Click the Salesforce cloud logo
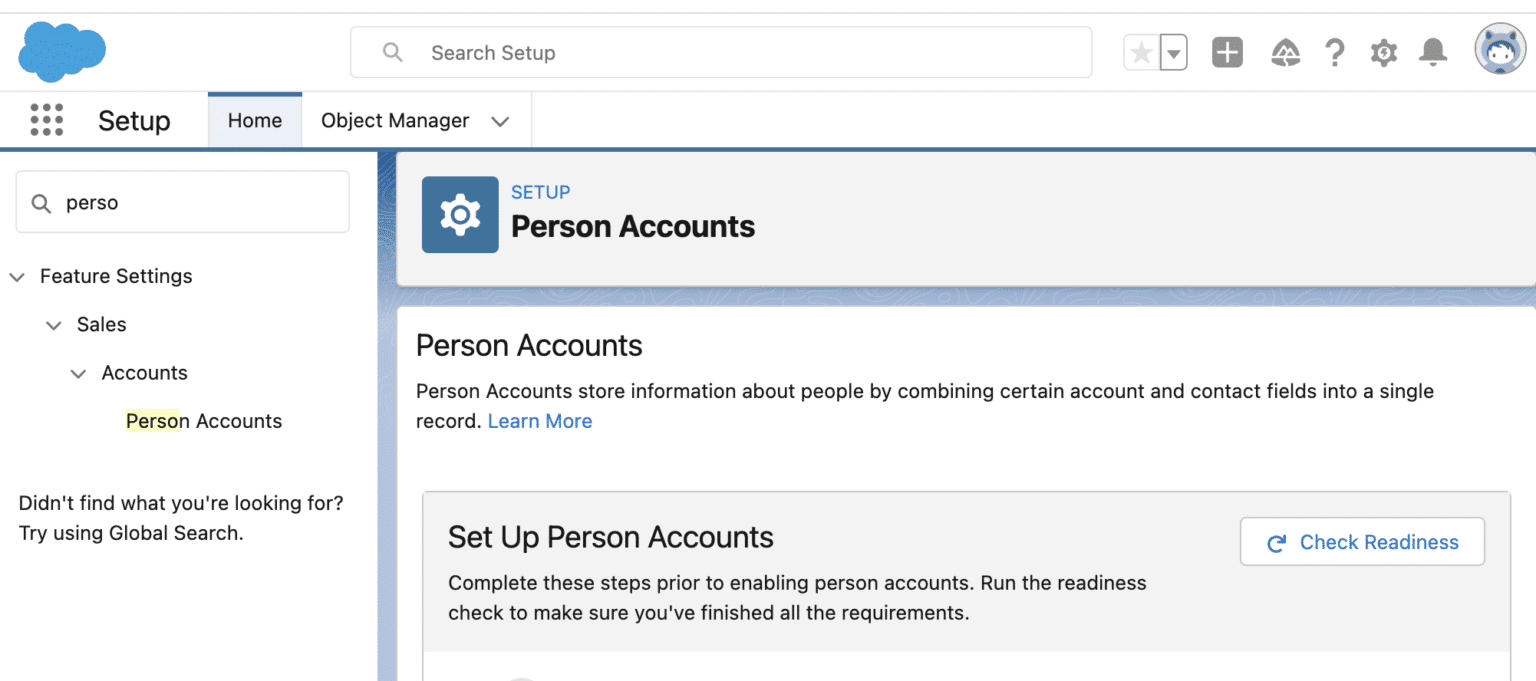This screenshot has width=1536, height=681. 61,51
